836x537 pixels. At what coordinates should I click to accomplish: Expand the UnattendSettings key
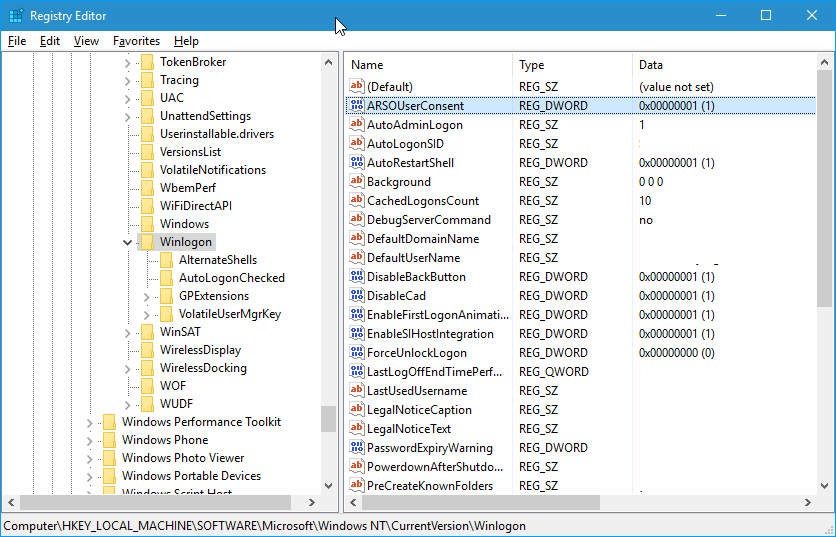127,117
